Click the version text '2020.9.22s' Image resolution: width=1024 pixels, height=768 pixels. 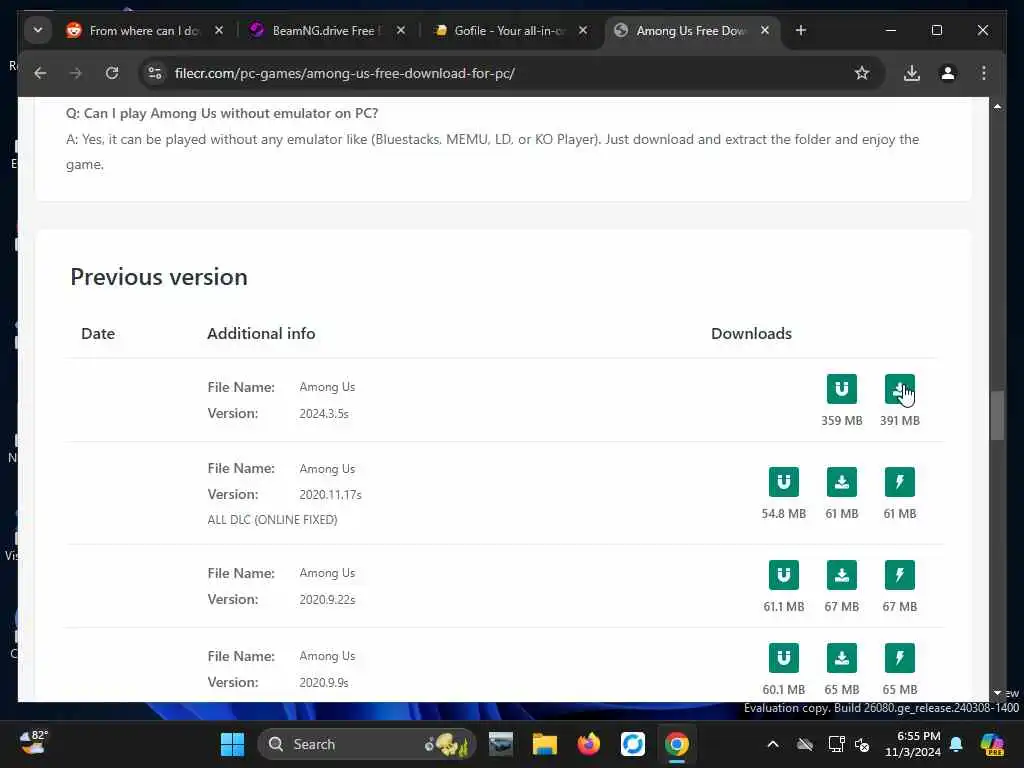tap(327, 600)
